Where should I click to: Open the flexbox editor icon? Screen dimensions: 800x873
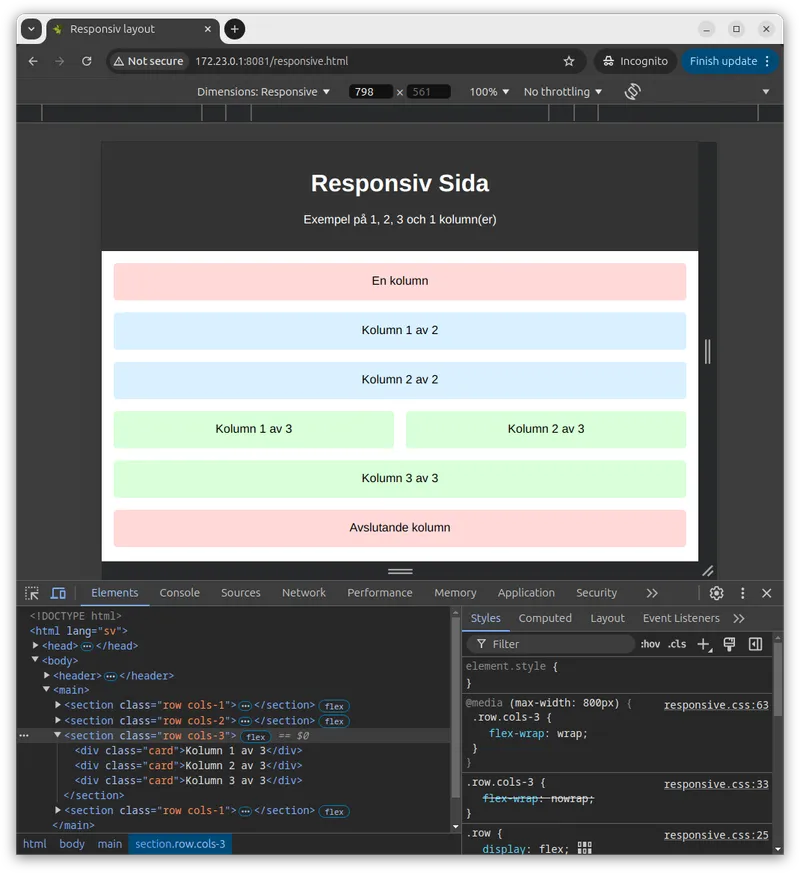coord(585,848)
